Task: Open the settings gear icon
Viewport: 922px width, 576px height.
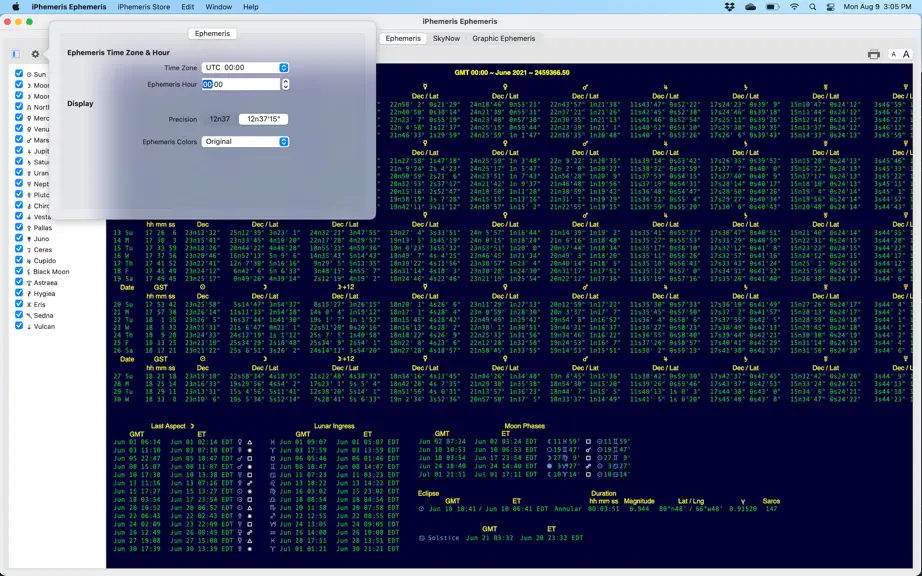Action: coord(35,54)
